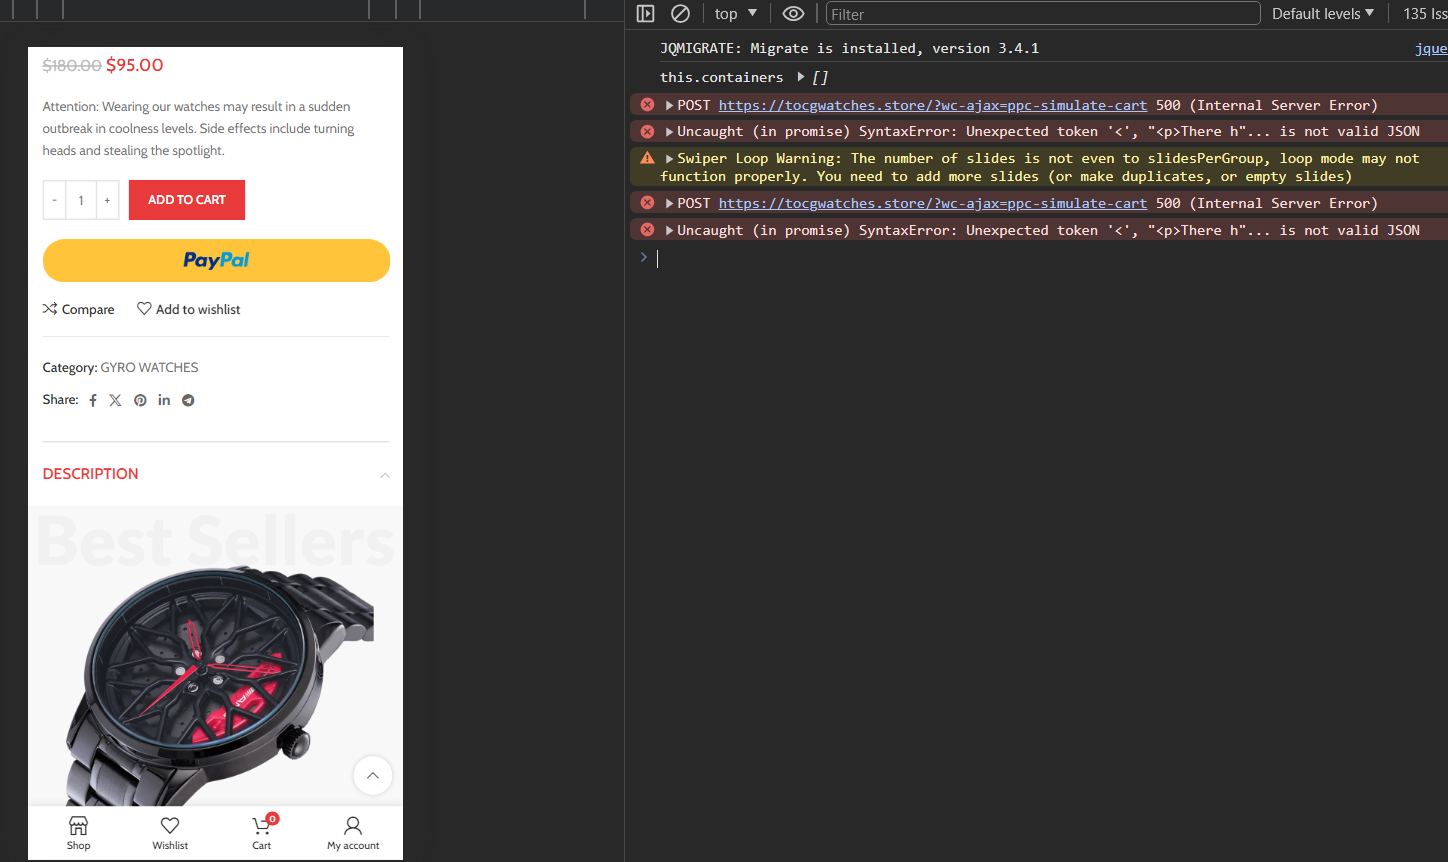Click the product quantity field showing 1
Image resolution: width=1448 pixels, height=862 pixels.
coord(81,200)
